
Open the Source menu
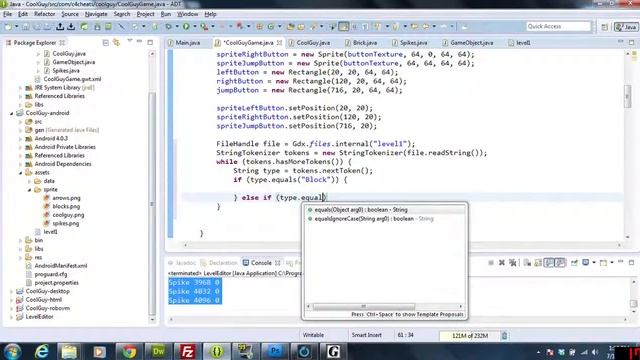70,14
